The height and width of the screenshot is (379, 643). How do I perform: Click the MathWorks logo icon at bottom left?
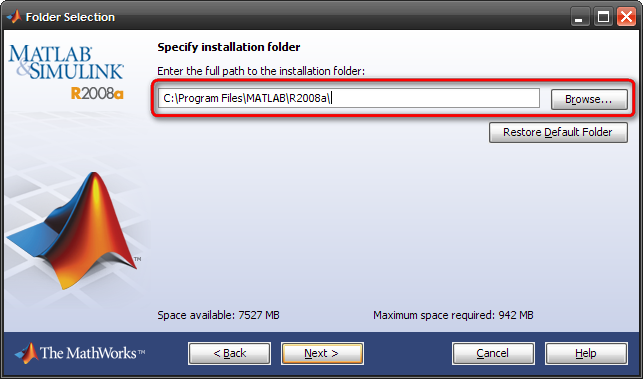tap(26, 353)
